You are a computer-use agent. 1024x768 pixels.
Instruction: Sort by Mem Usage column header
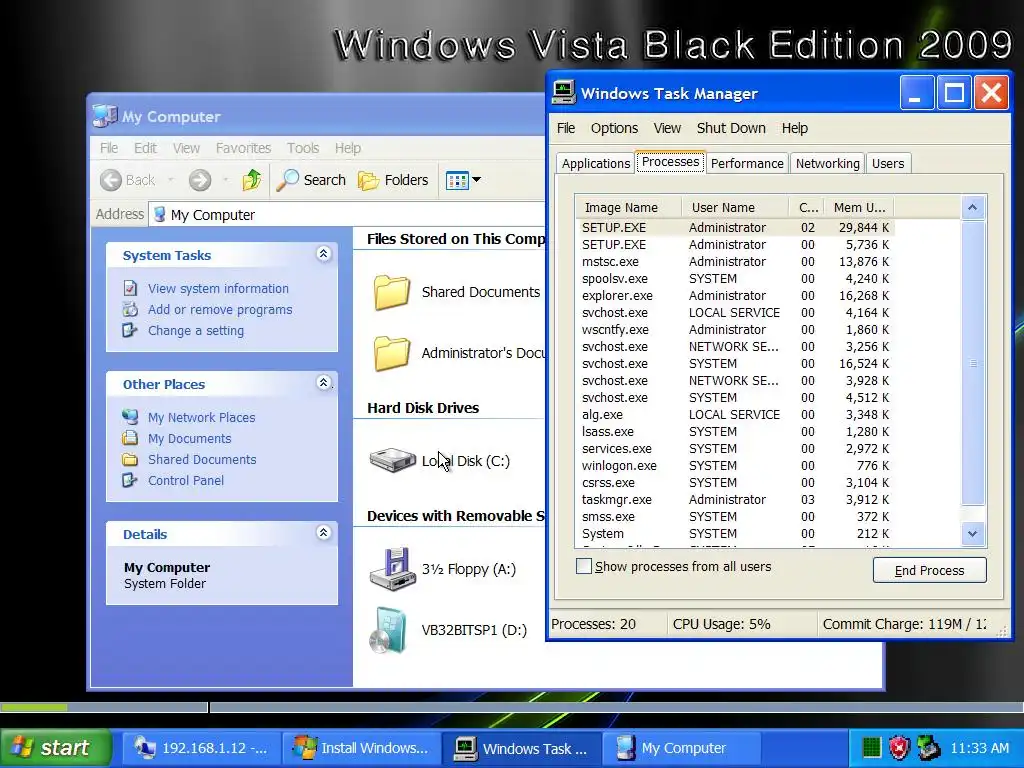click(859, 208)
